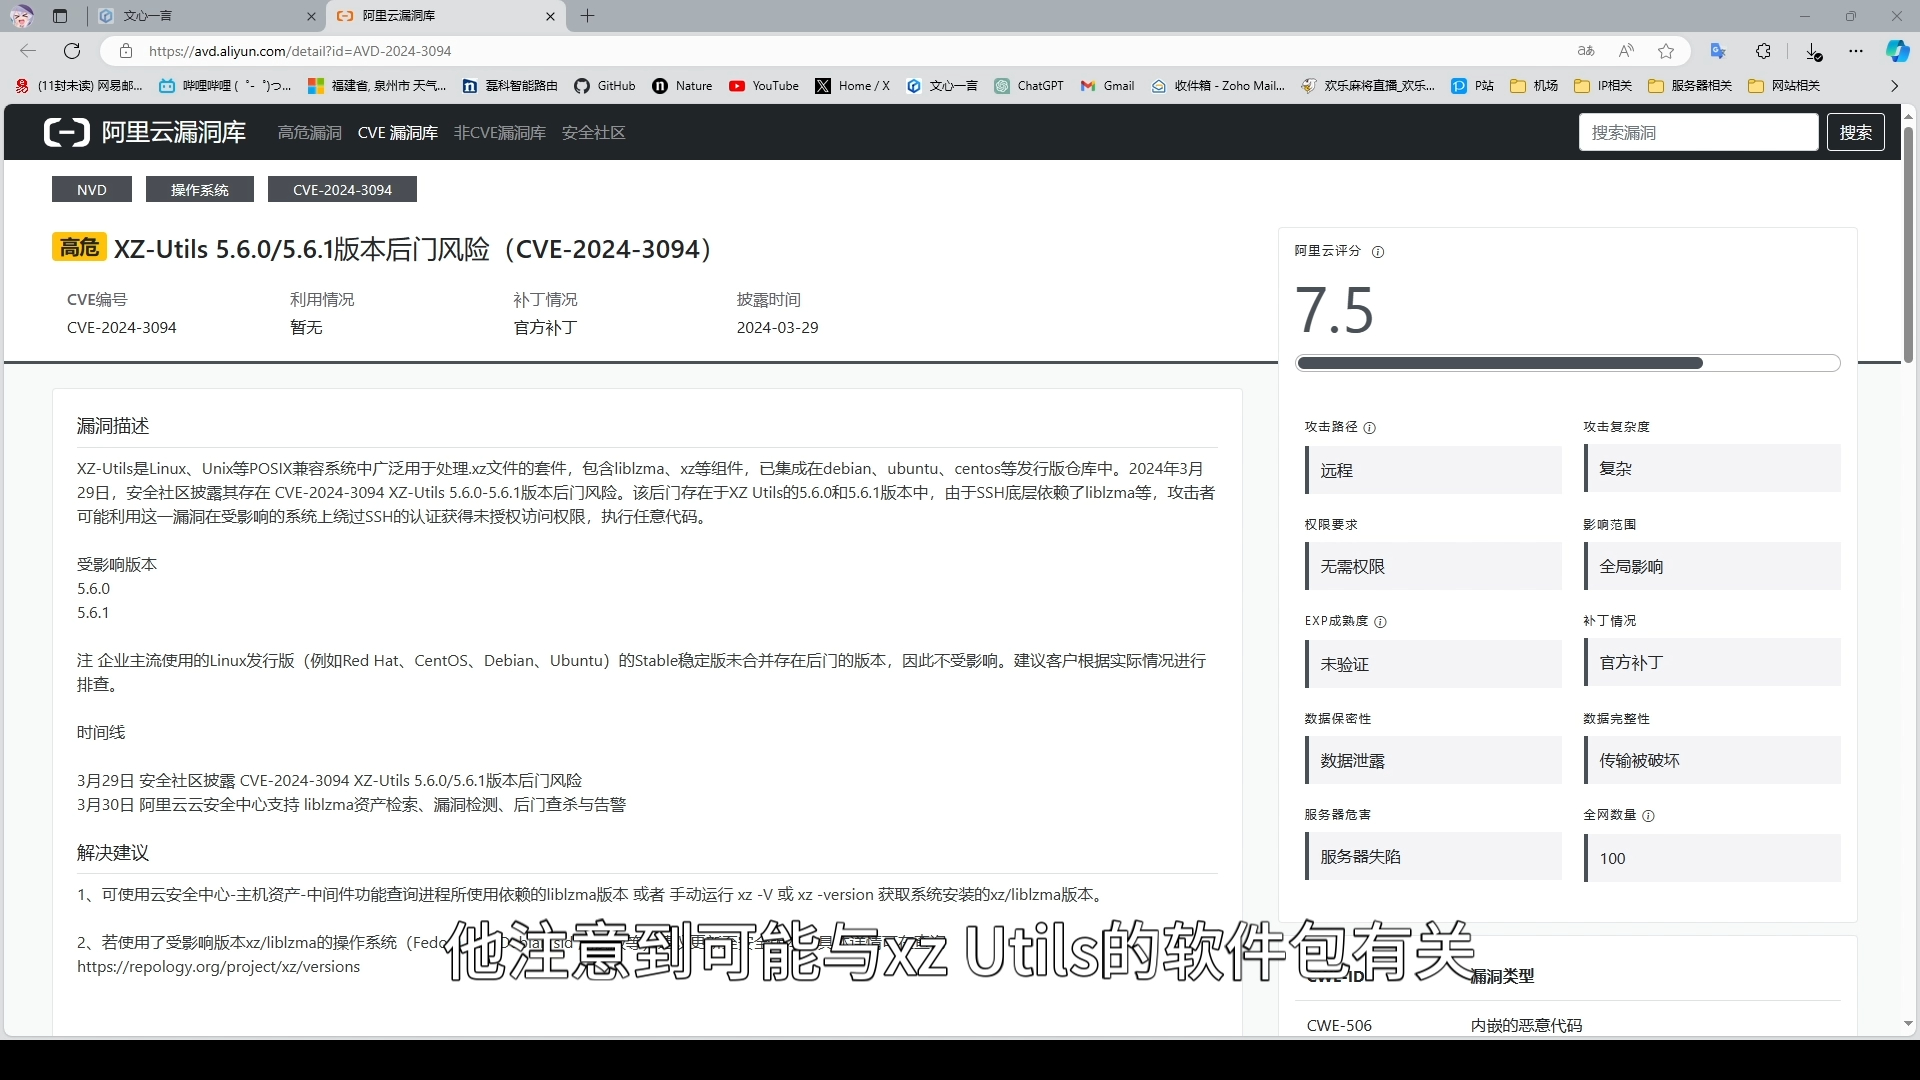Open the 高危漏洞 navigation item

pyautogui.click(x=309, y=133)
